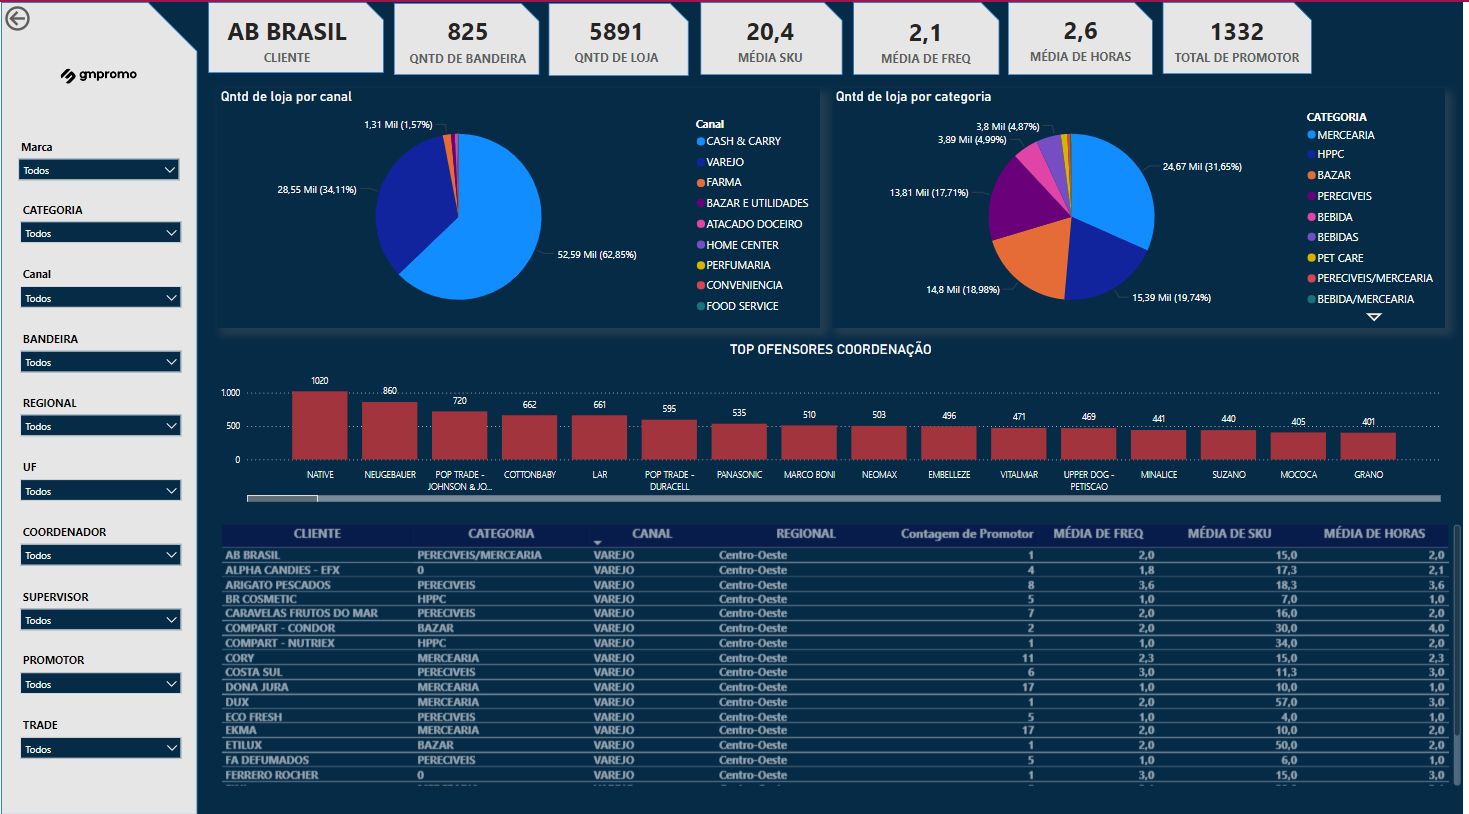Click the MÉDIA DE HORAS card
Viewport: 1469px width, 814px height.
click(x=1080, y=40)
